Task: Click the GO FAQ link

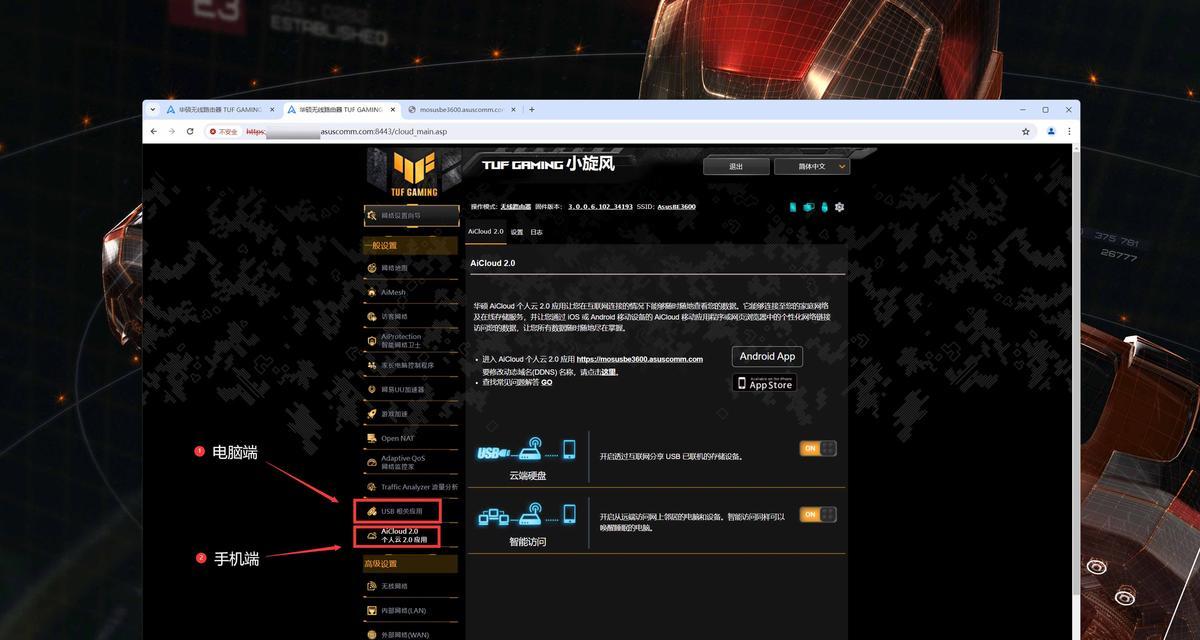Action: [547, 382]
